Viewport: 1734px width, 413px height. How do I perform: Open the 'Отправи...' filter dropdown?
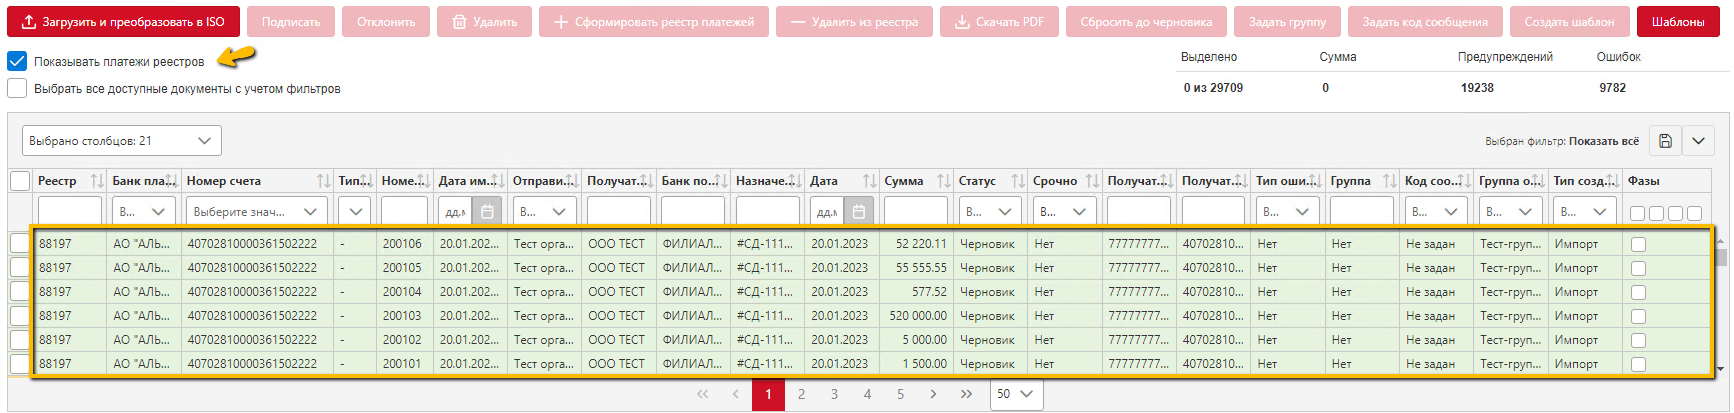(x=544, y=212)
